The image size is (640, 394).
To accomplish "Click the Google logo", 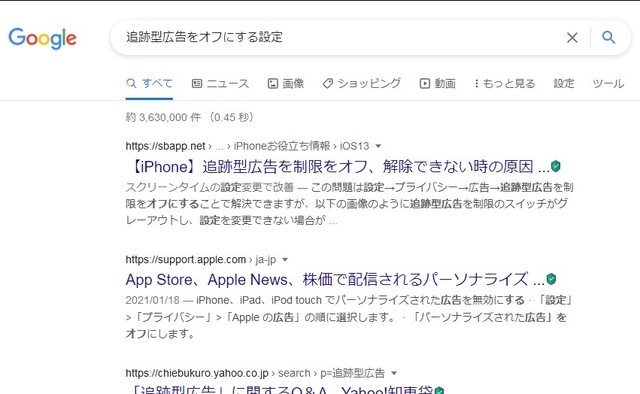I will pos(42,38).
